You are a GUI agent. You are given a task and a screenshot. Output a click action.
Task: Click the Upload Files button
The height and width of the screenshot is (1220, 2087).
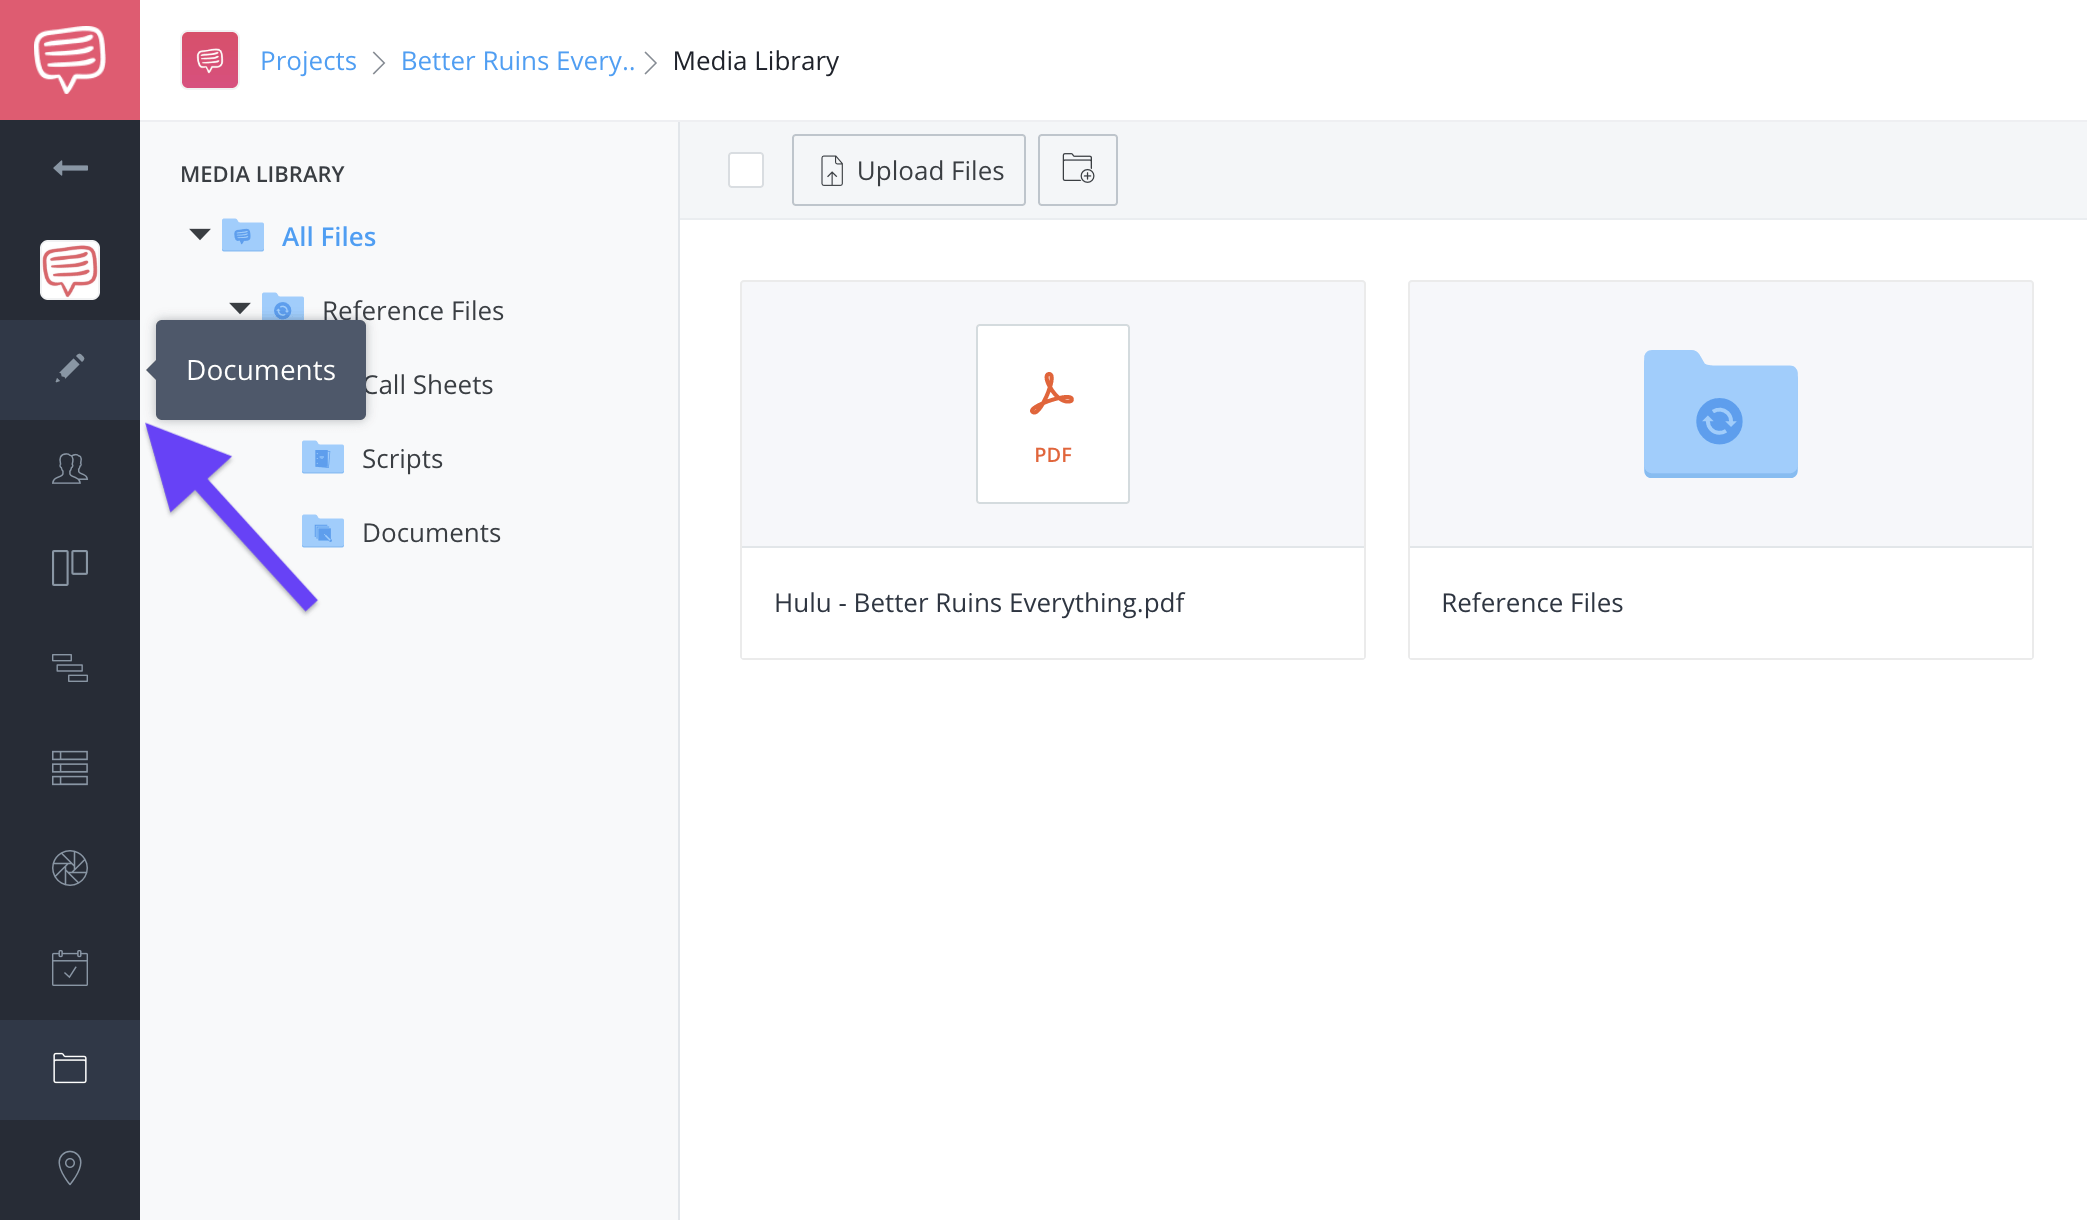tap(909, 170)
